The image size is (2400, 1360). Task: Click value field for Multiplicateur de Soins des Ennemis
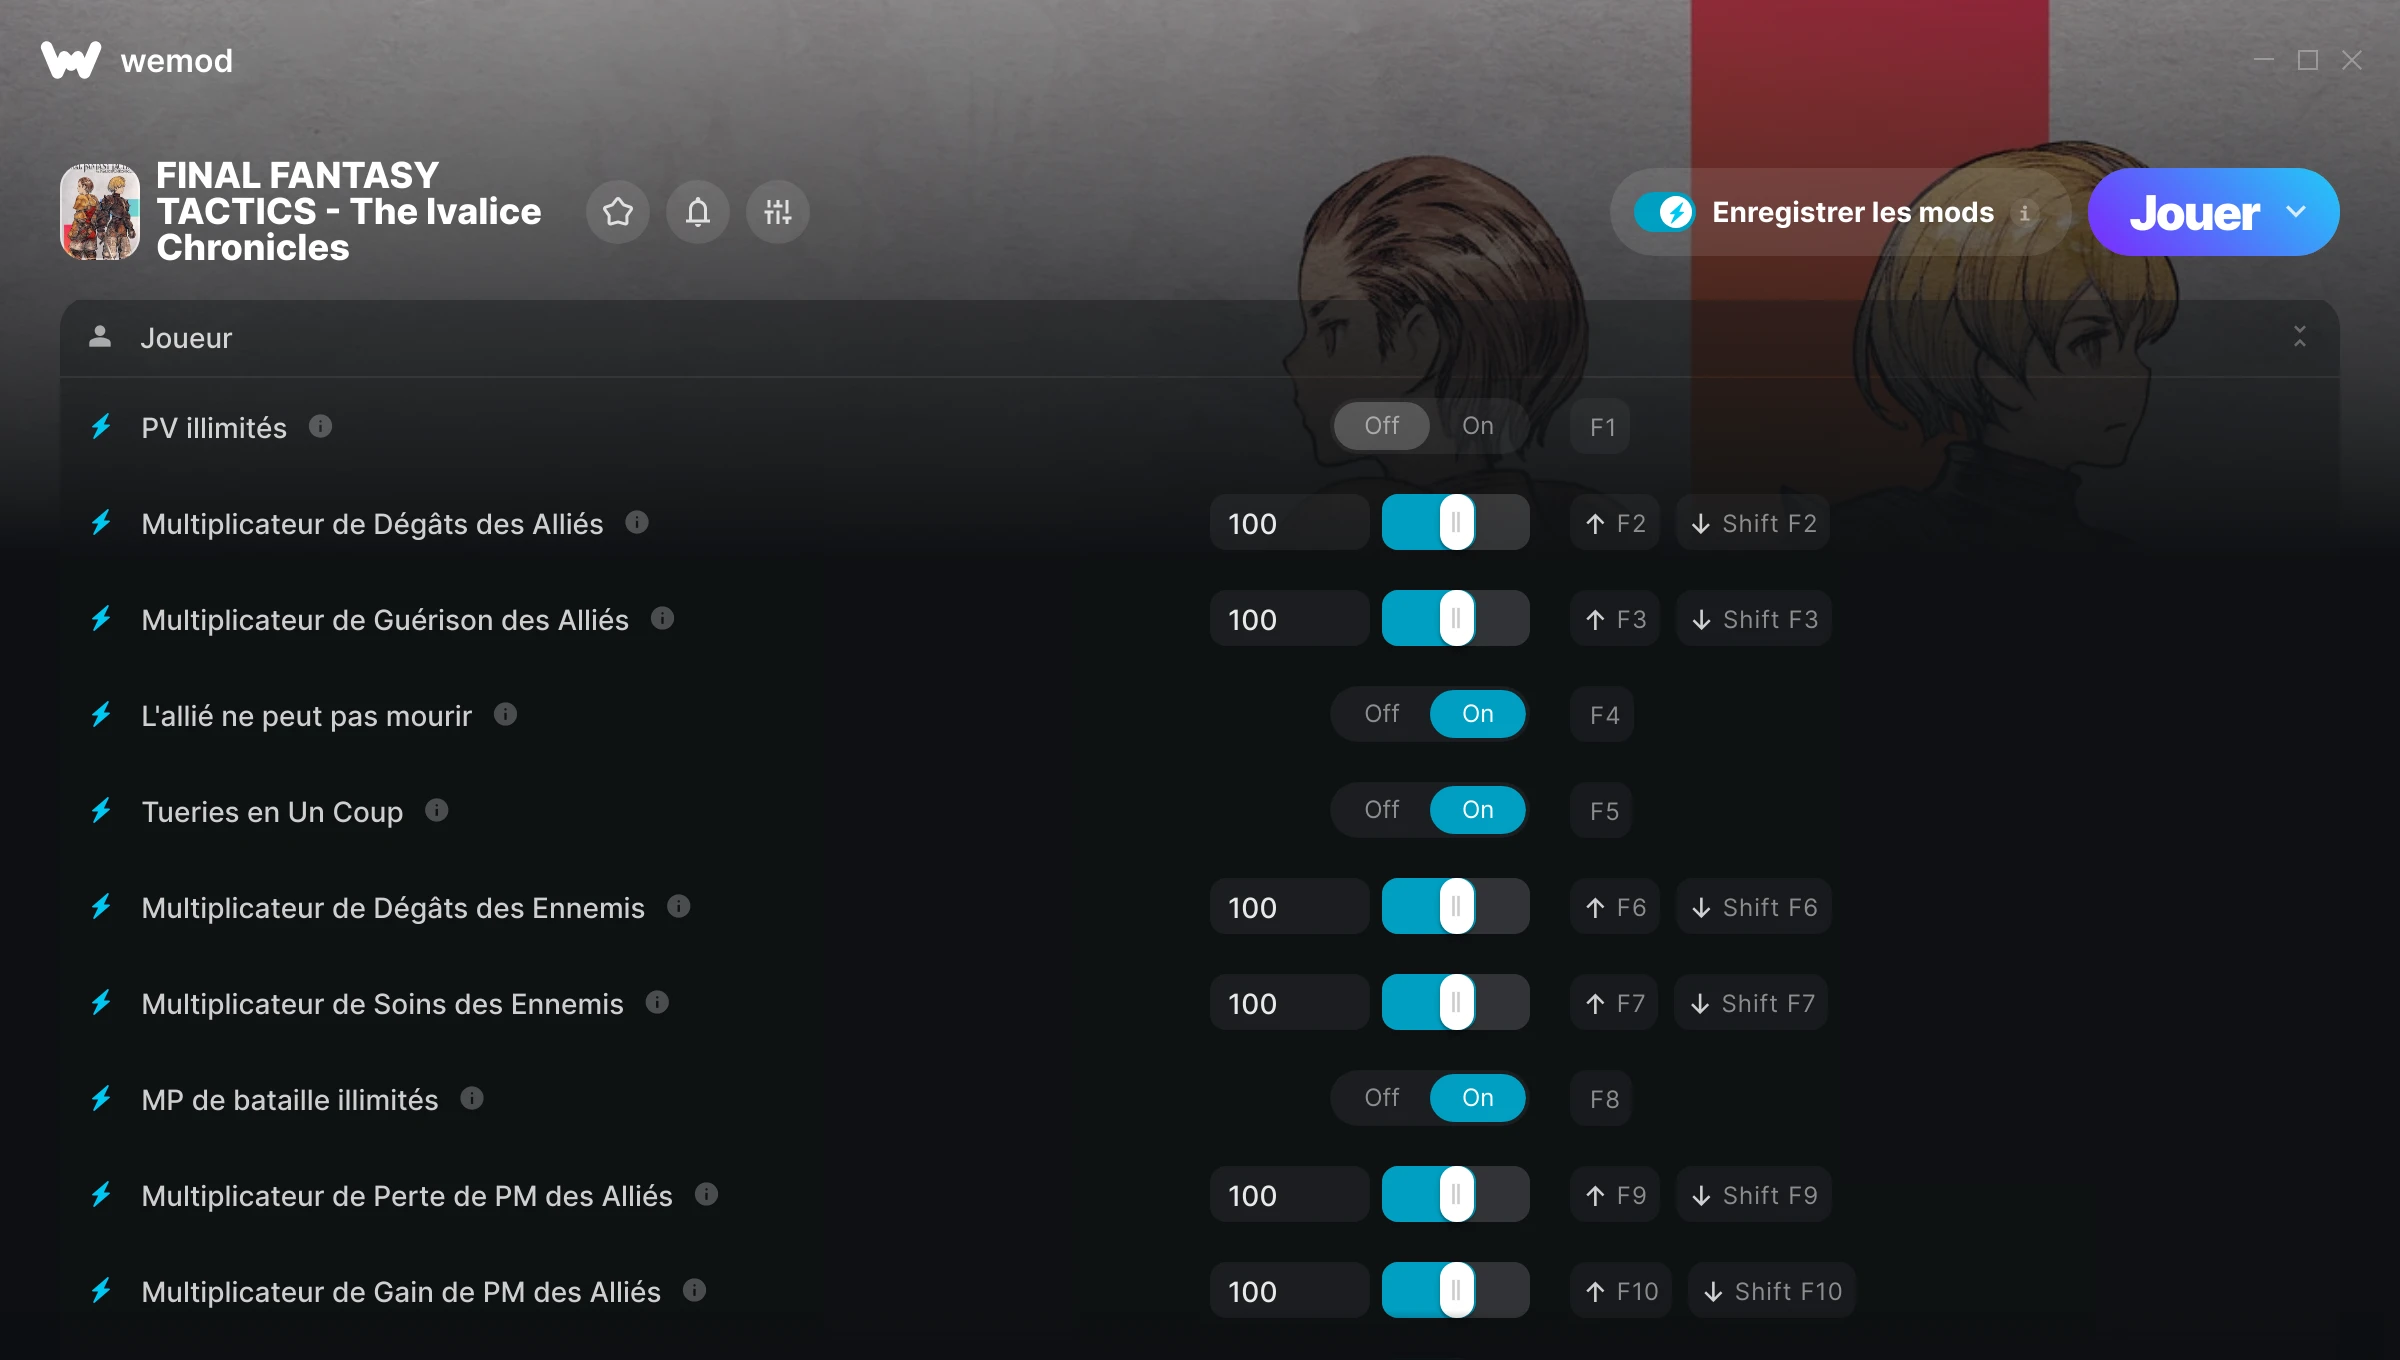tap(1290, 1003)
